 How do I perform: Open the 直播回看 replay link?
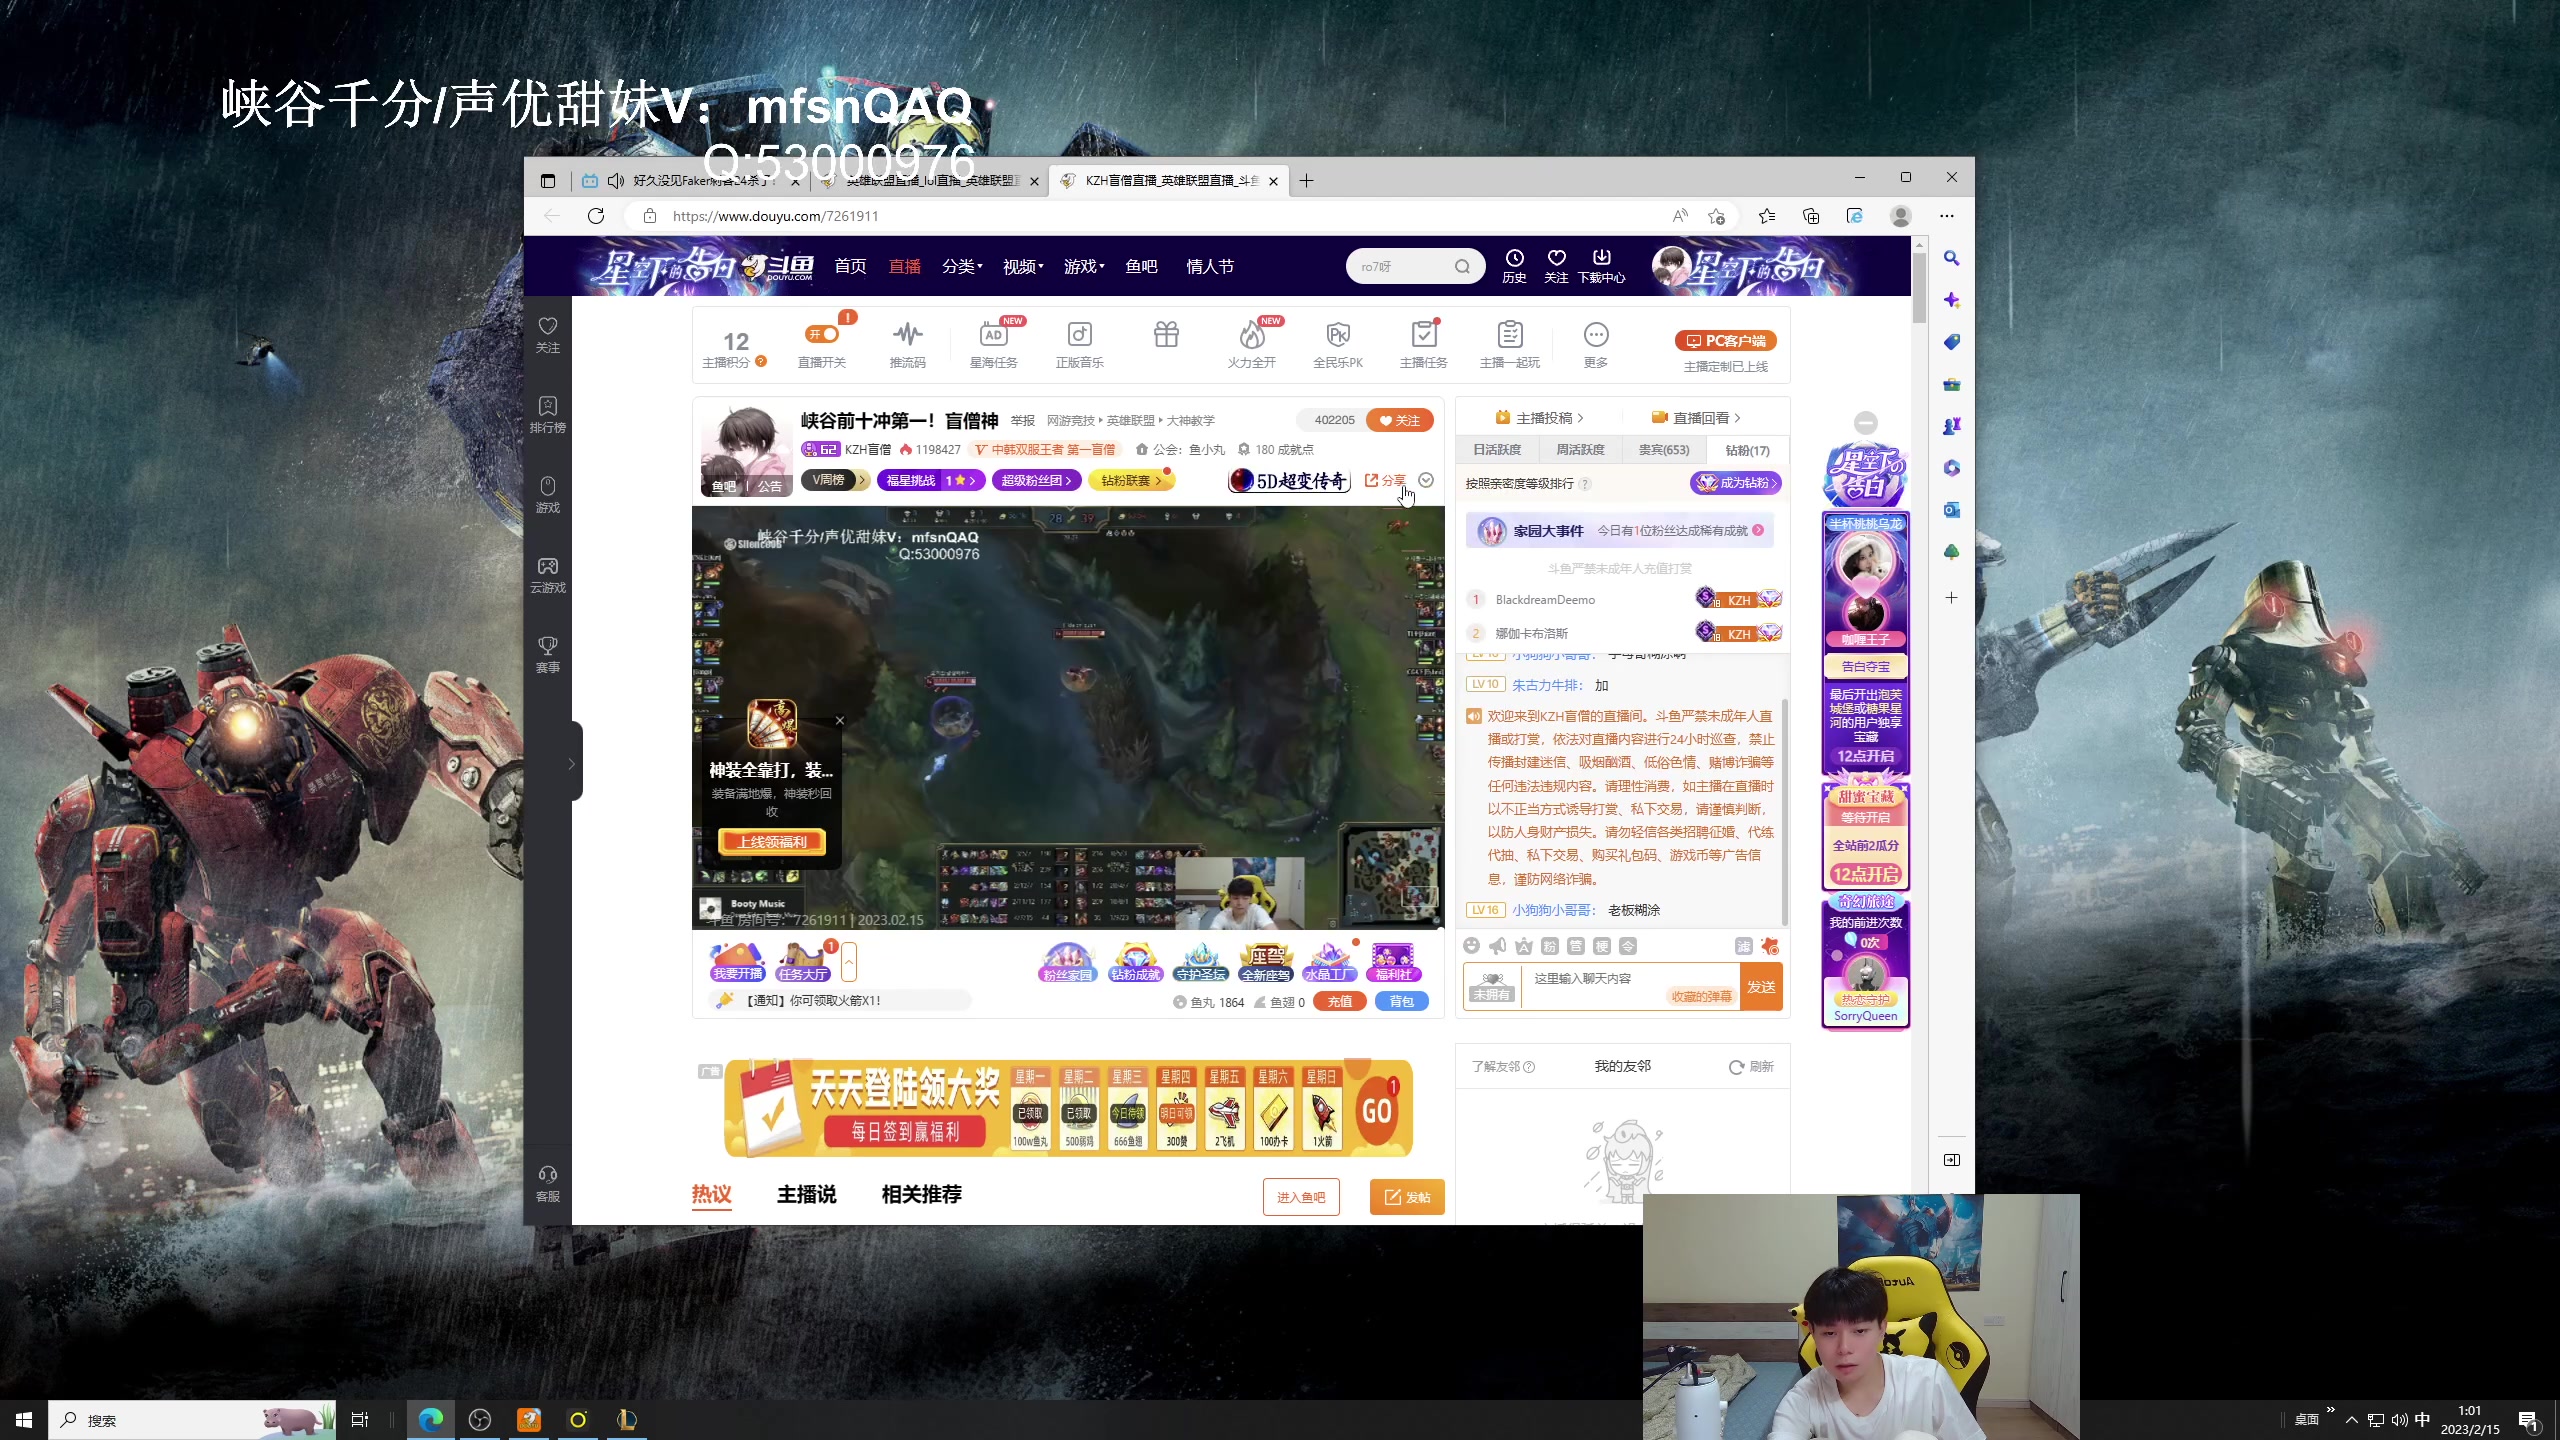tap(1696, 418)
